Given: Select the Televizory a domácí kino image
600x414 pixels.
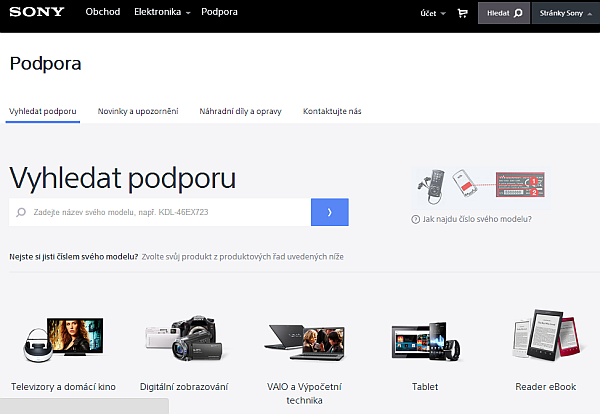Looking at the screenshot, I should pyautogui.click(x=63, y=342).
